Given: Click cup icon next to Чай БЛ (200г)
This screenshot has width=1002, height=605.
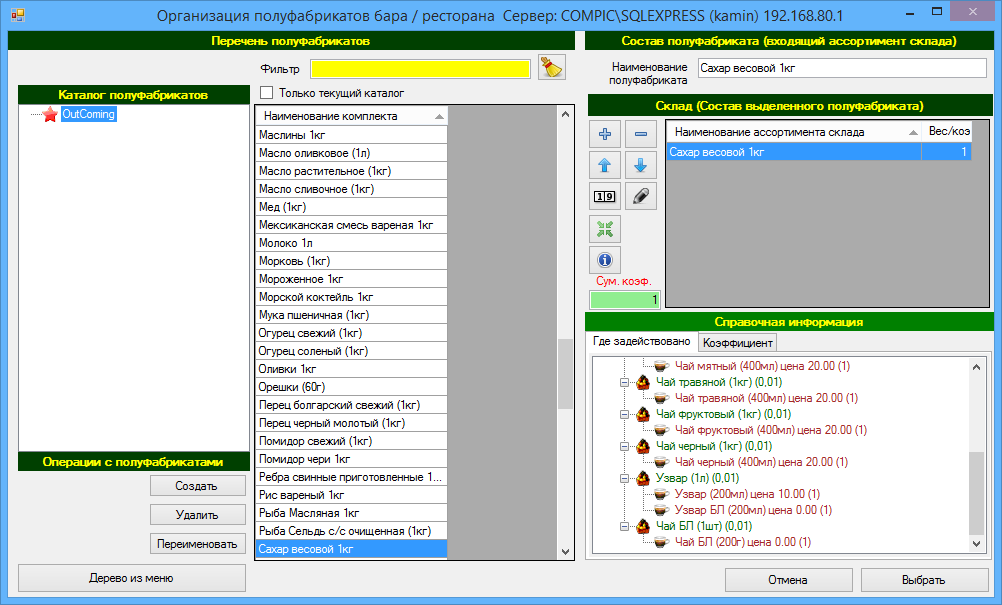Looking at the screenshot, I should (x=661, y=542).
